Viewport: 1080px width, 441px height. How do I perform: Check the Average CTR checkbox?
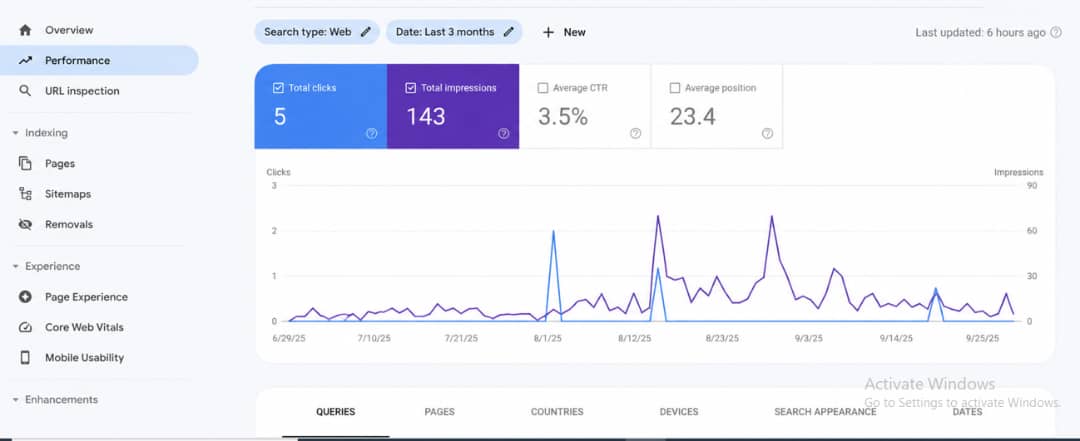click(x=543, y=88)
